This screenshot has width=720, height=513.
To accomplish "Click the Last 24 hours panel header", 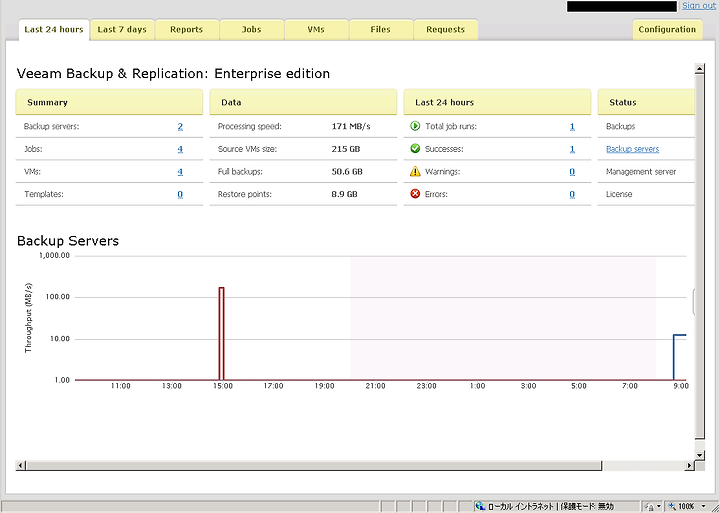I will pos(497,102).
